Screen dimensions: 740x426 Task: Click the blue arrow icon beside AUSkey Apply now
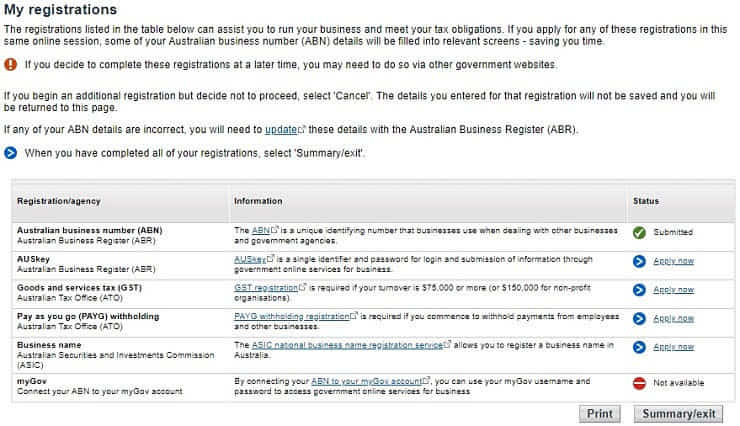point(639,261)
